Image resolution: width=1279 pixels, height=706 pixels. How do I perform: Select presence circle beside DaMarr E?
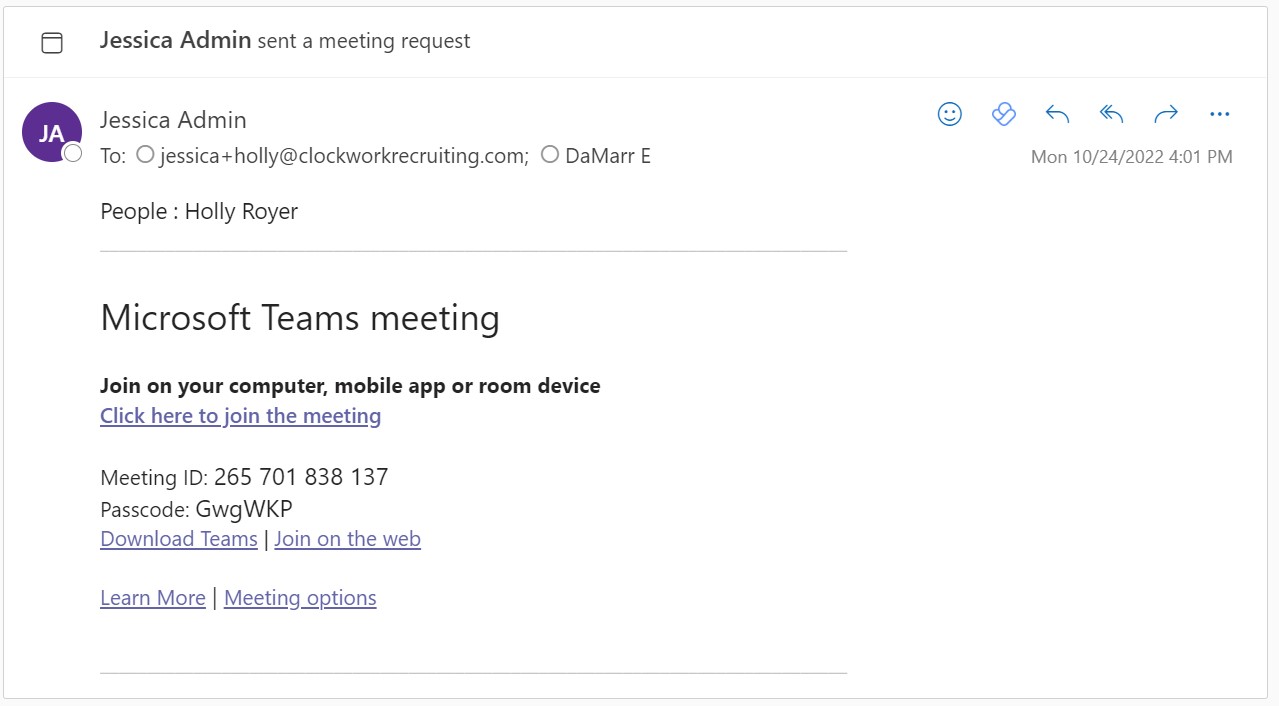coord(549,155)
